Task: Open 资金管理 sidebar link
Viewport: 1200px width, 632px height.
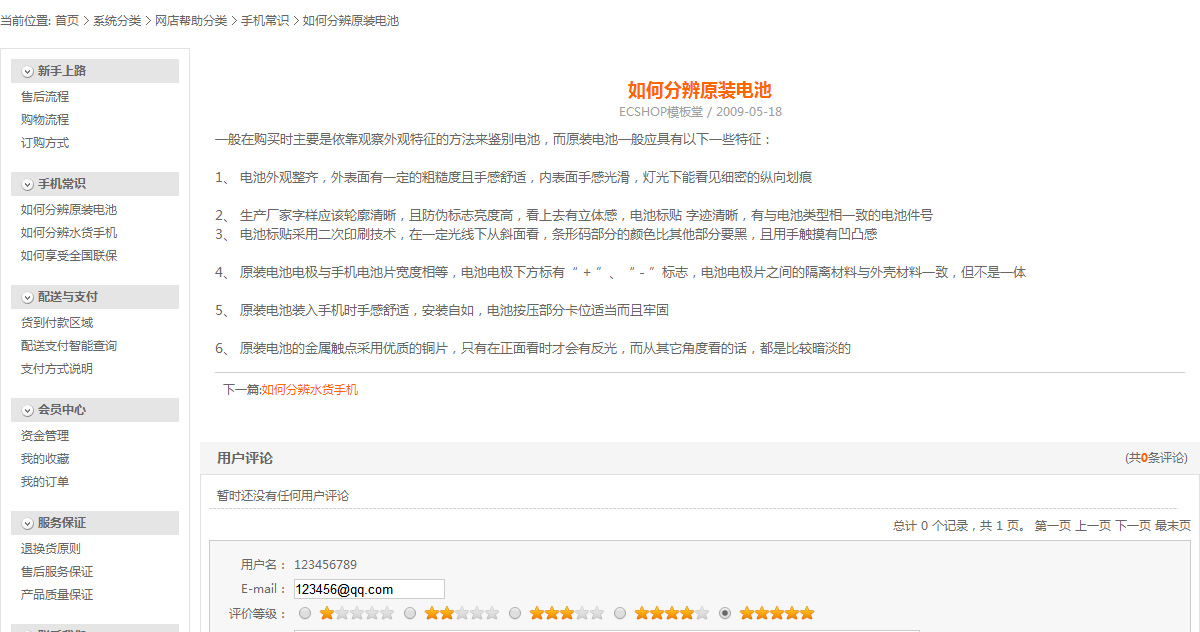Action: [45, 436]
